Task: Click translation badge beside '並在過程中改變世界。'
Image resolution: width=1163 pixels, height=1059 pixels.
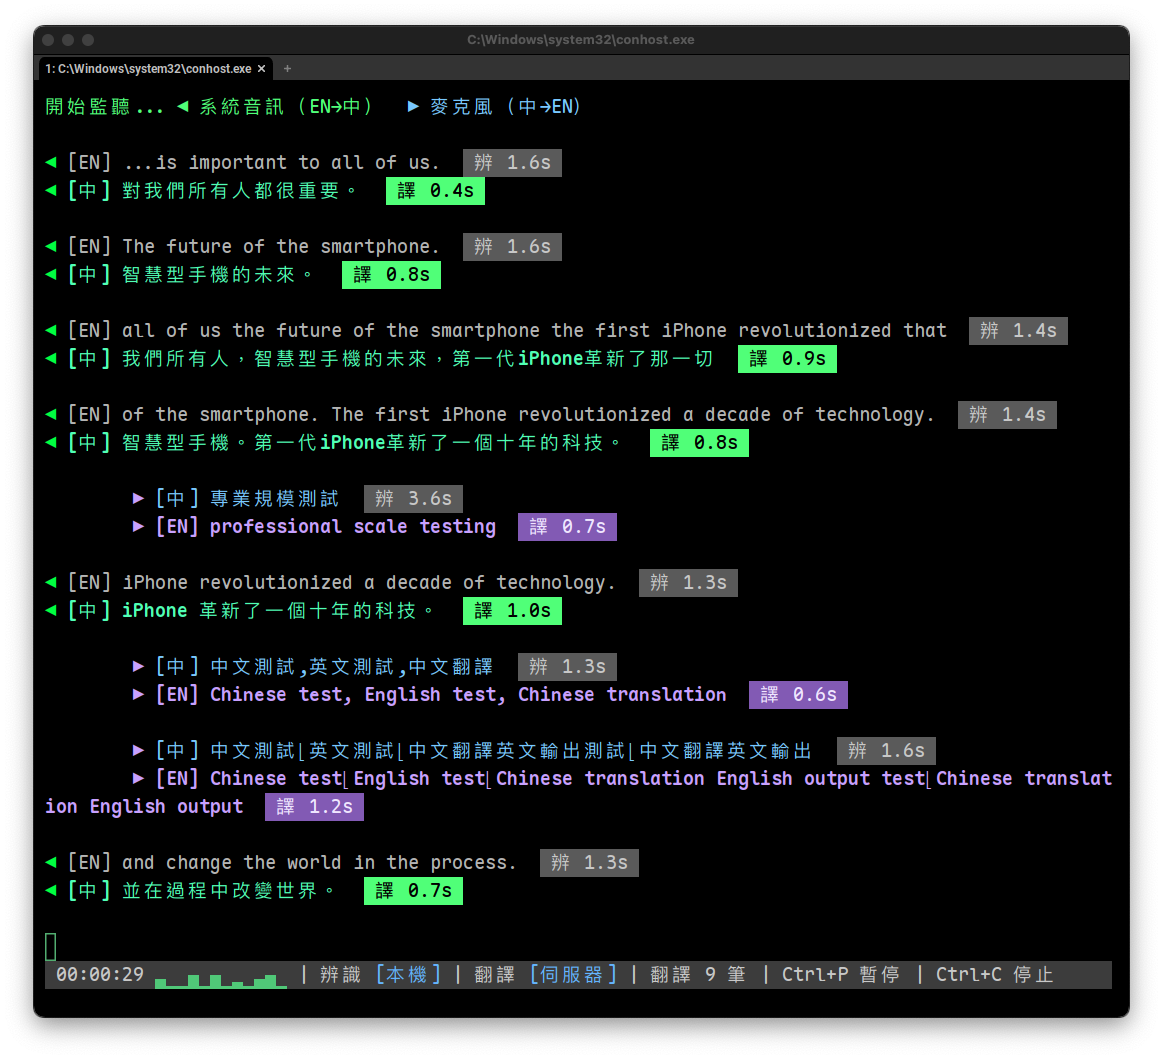Action: 413,890
